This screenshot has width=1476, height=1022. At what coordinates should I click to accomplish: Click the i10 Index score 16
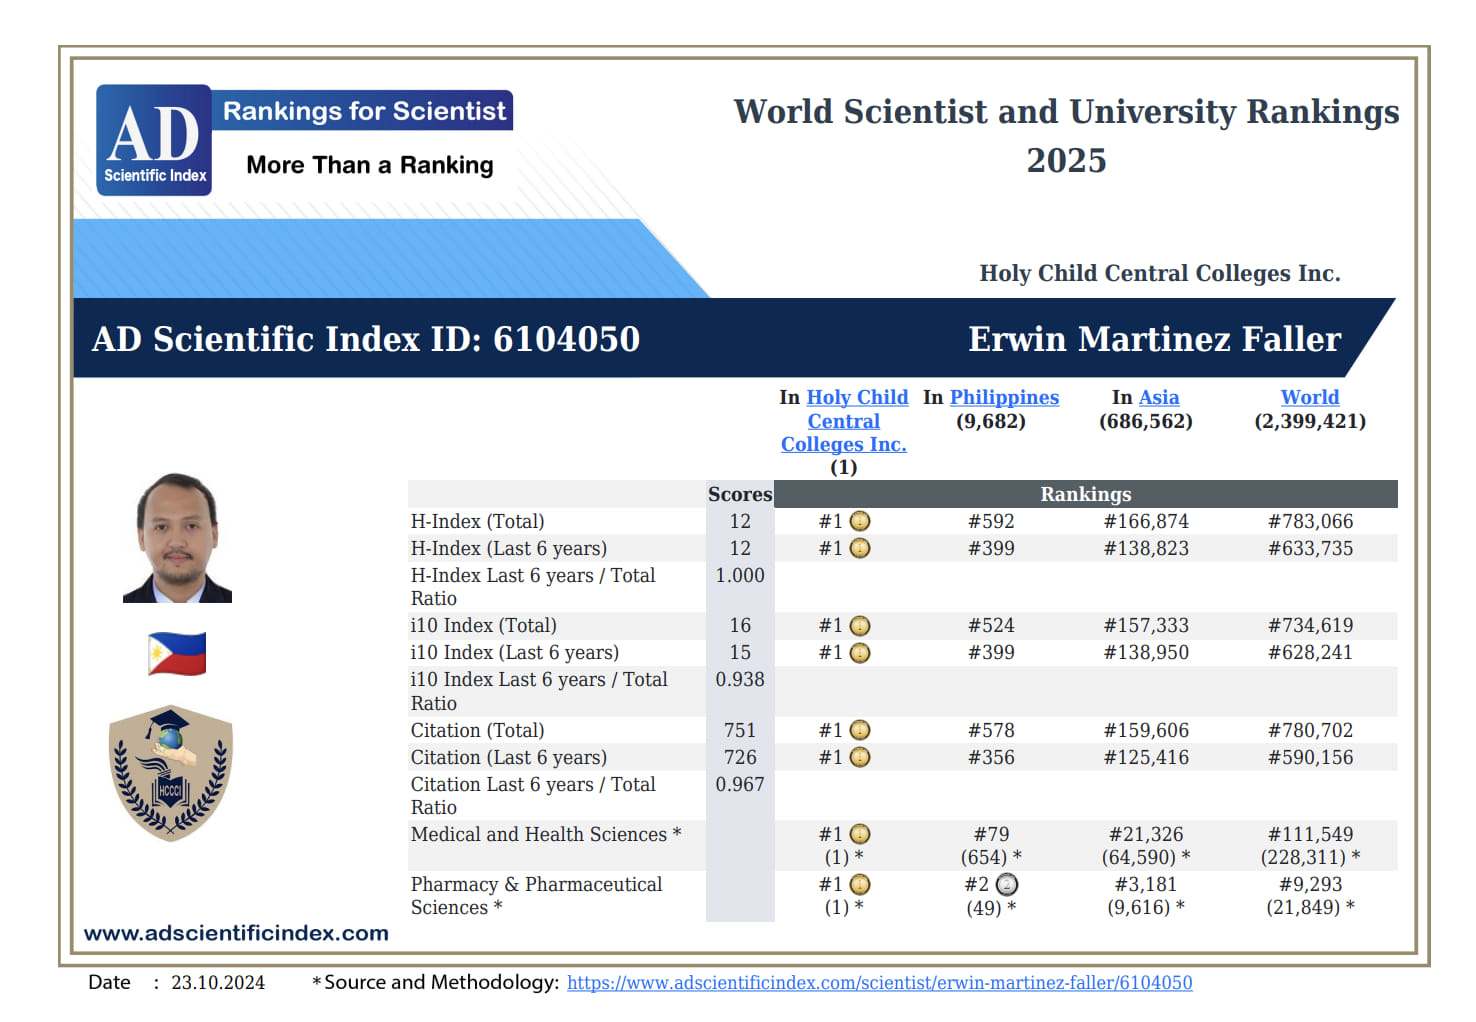[740, 625]
